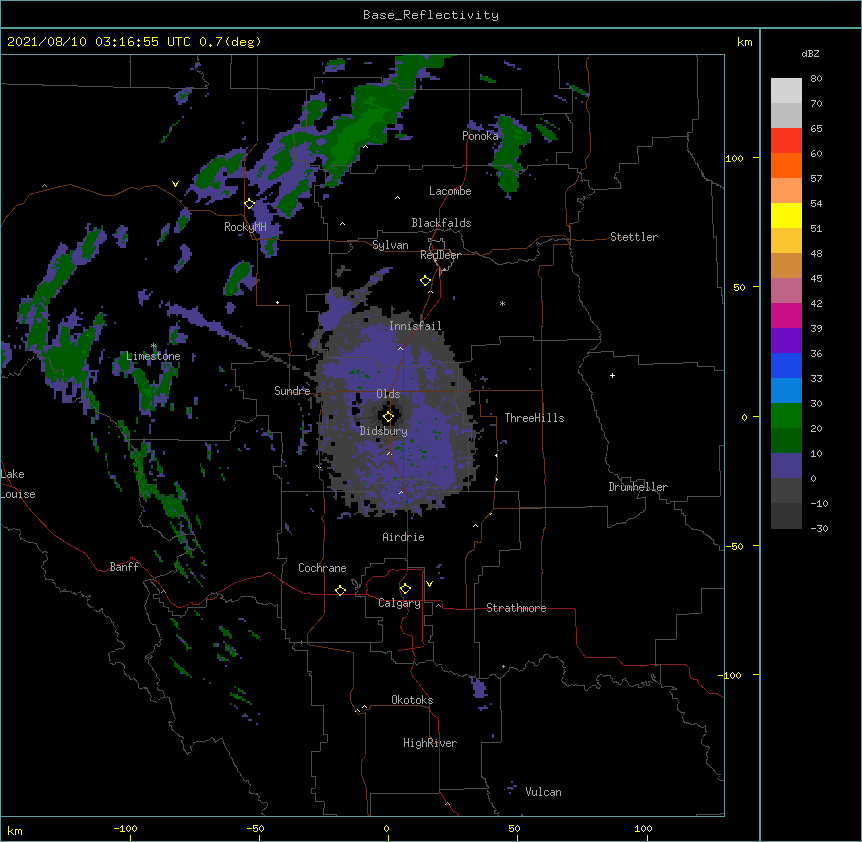The width and height of the screenshot is (862, 842).
Task: Click the yellow diamond marker near RockyMH
Action: click(x=250, y=204)
